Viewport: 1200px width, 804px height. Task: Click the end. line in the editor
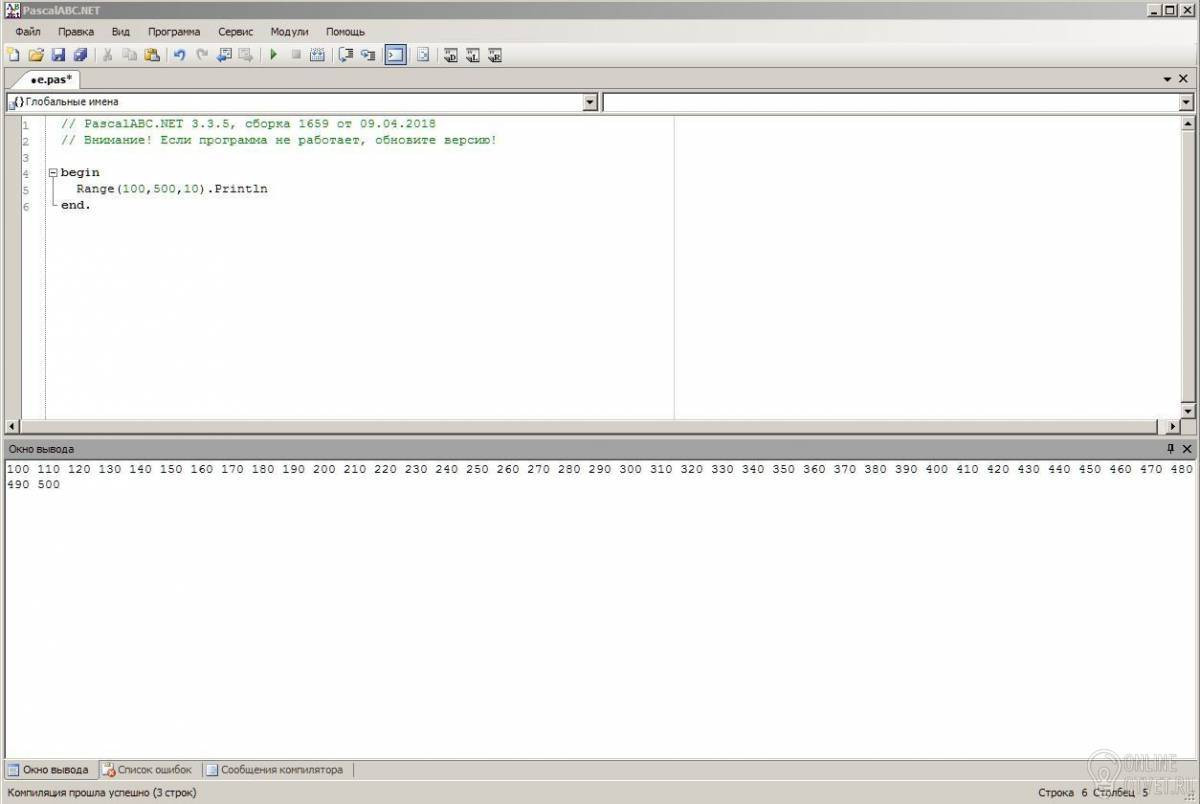pos(76,205)
